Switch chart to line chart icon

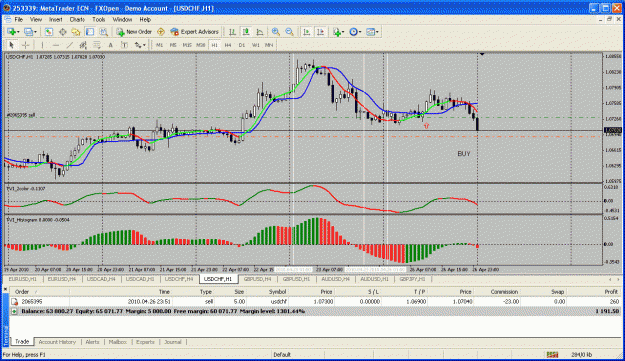(x=259, y=31)
